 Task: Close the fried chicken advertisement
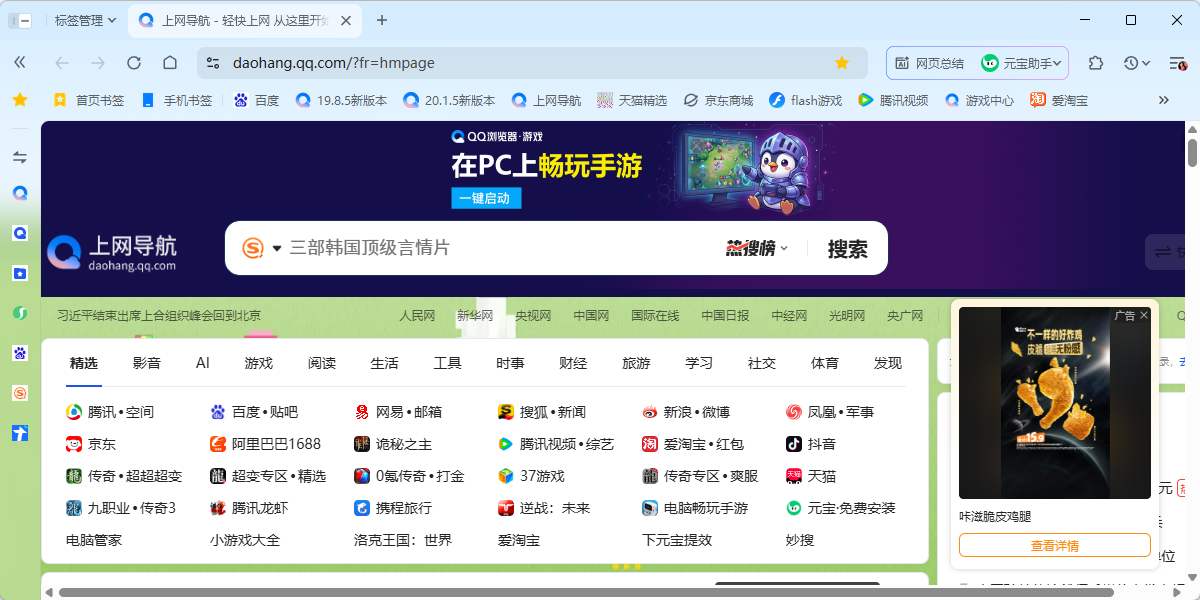(x=1144, y=315)
